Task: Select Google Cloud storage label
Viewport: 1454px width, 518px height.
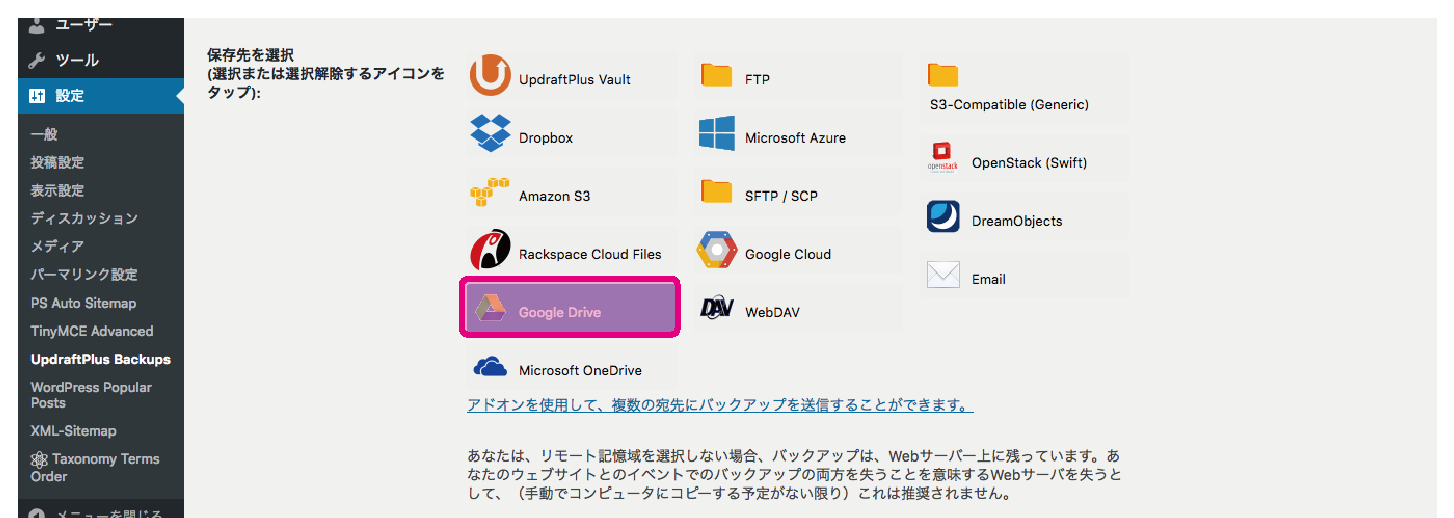Action: [x=788, y=254]
